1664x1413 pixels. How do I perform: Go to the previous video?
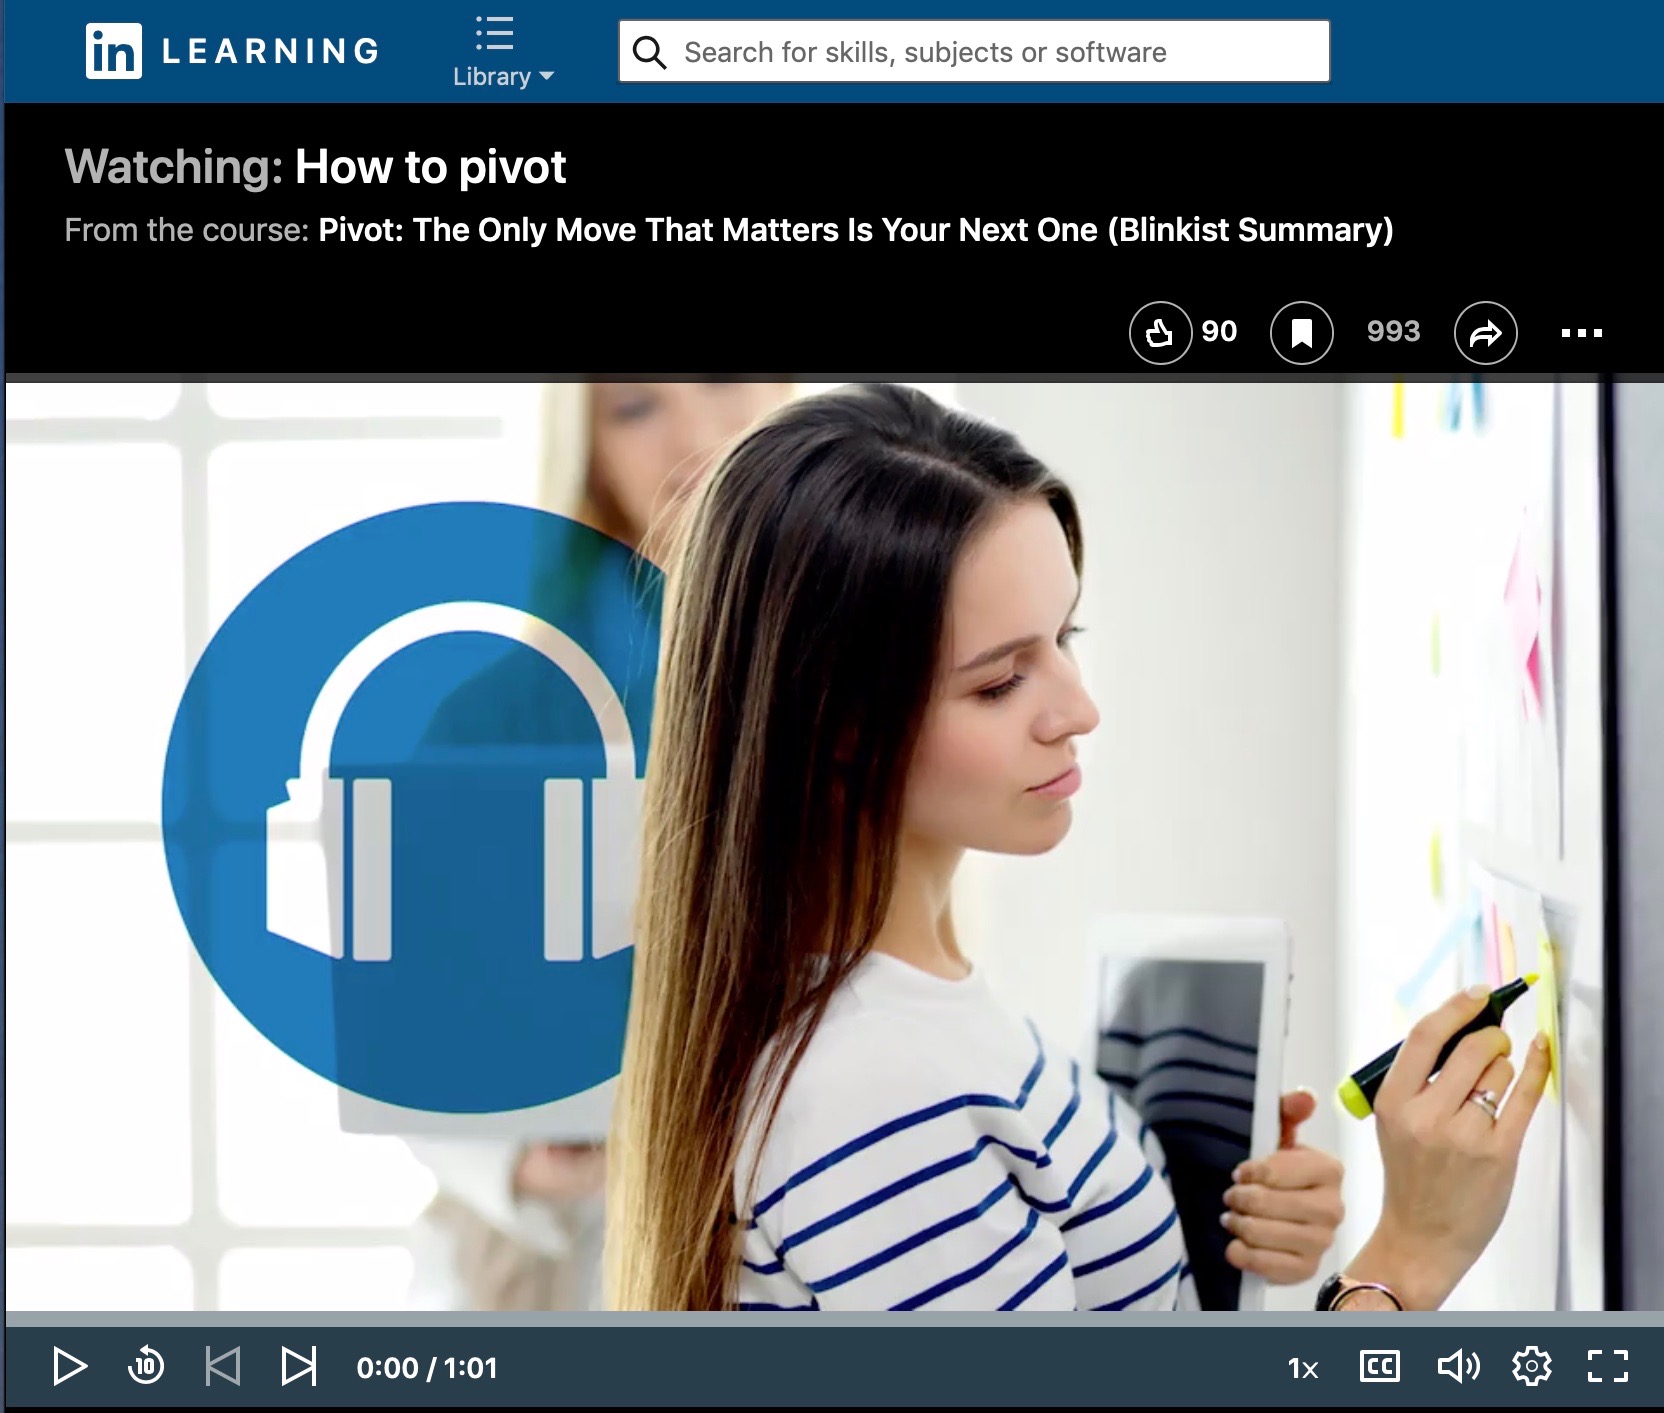pyautogui.click(x=222, y=1366)
